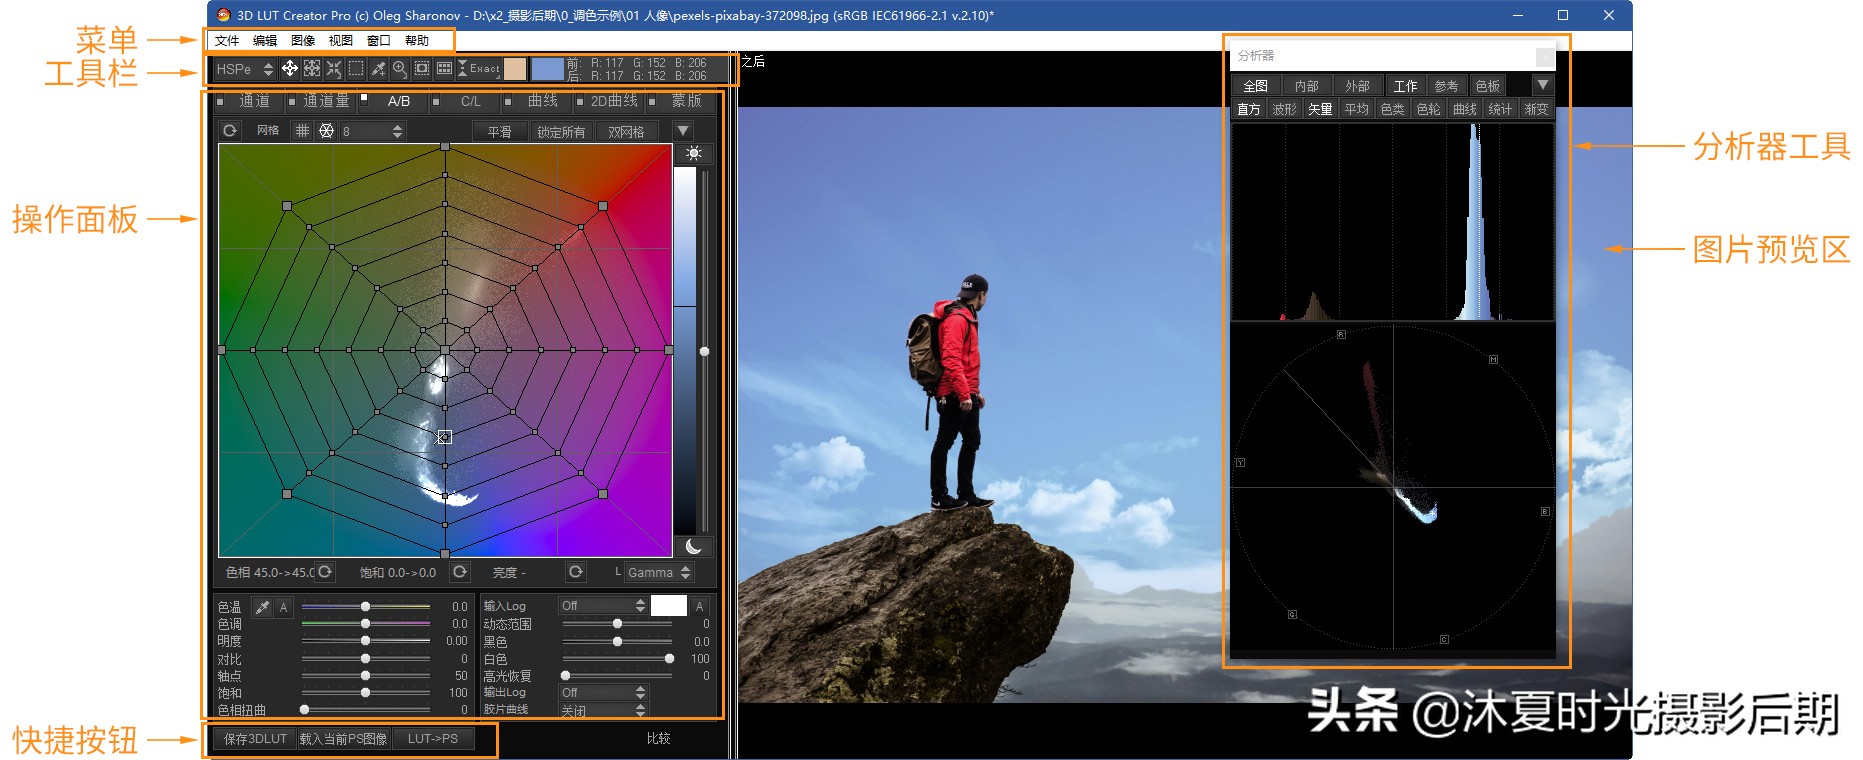Toggle 平滑 smoothing button
The width and height of the screenshot is (1863, 760).
coord(500,132)
